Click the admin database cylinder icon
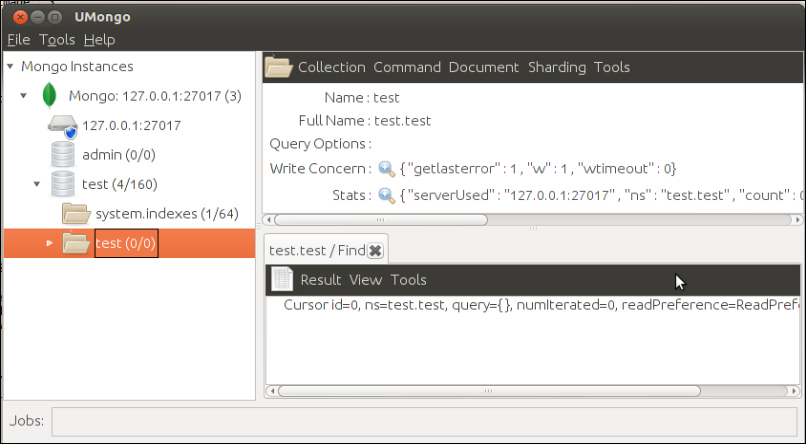This screenshot has width=806, height=444. click(x=63, y=155)
